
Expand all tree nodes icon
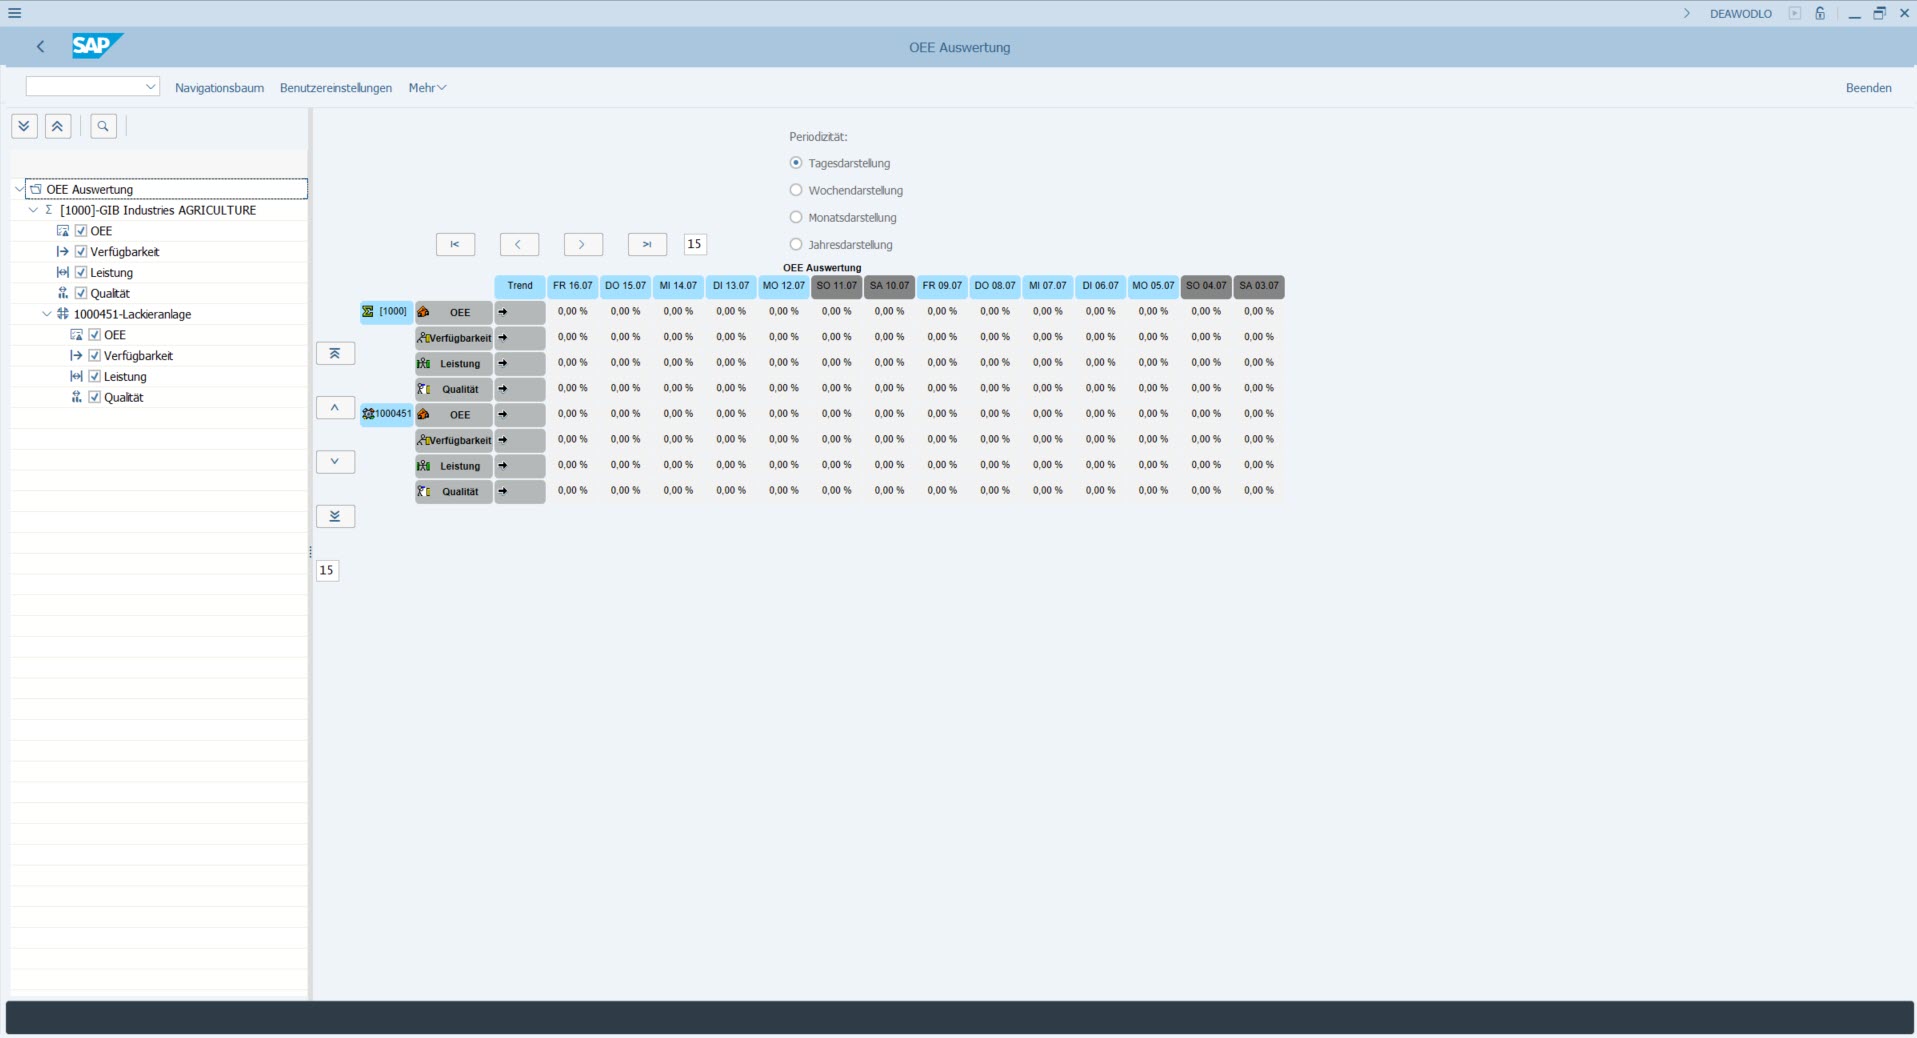tap(24, 126)
